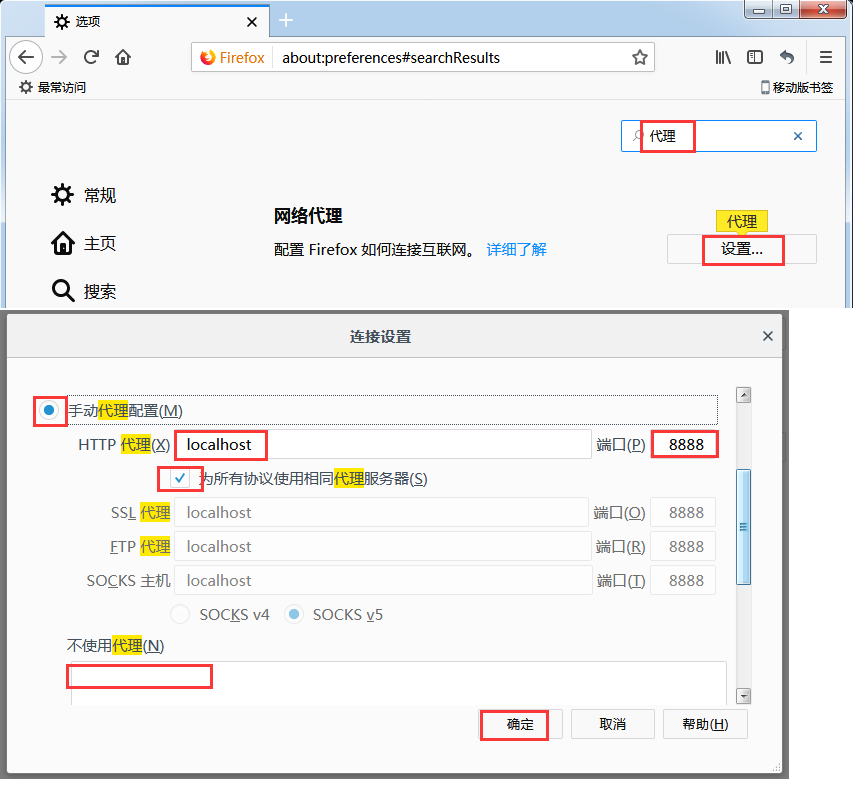Viewport: 853px width, 786px height.
Task: Select the SOCKS v5 radio option
Action: click(294, 614)
